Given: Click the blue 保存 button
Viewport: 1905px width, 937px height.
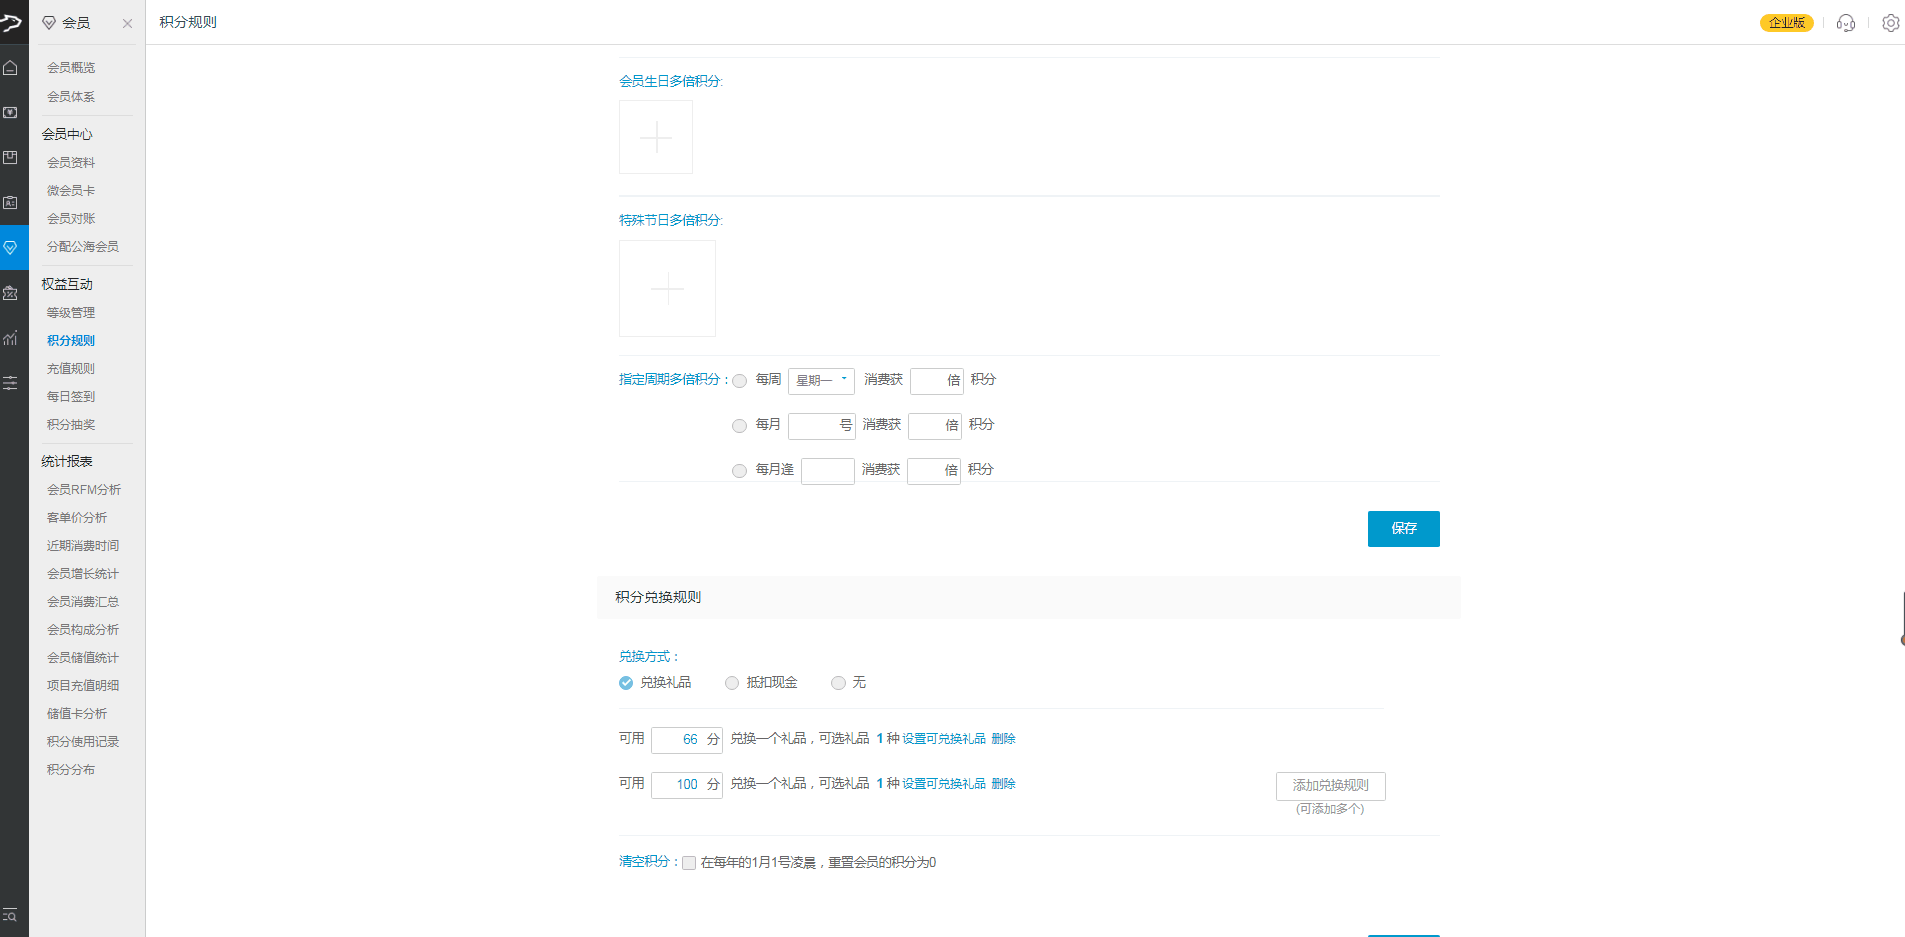Looking at the screenshot, I should point(1403,529).
